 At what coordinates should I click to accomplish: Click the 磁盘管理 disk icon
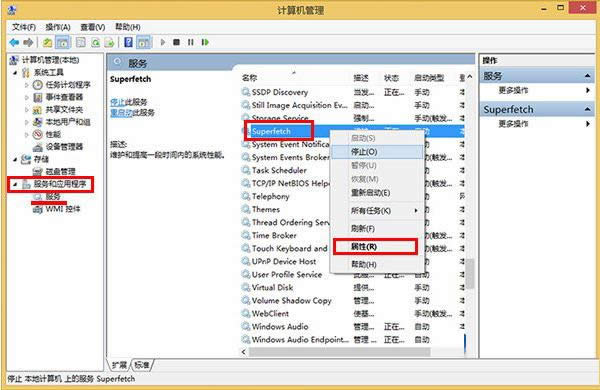click(38, 171)
